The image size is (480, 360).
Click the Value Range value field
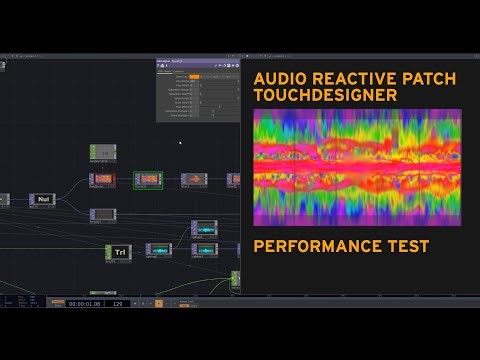click(x=195, y=98)
